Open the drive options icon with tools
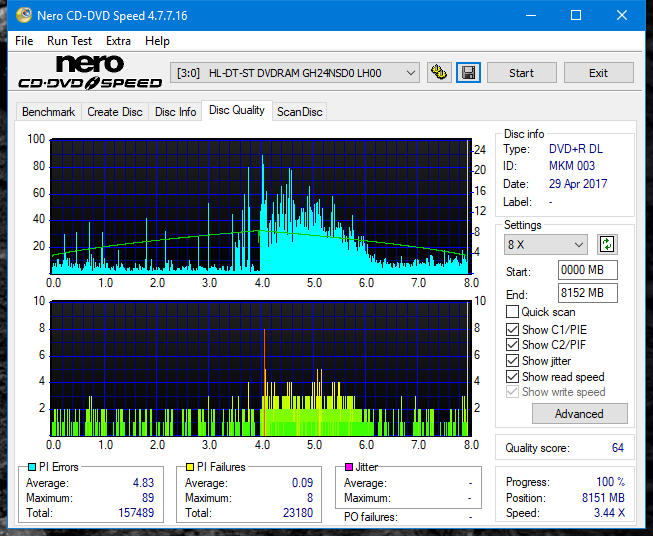 coord(439,73)
